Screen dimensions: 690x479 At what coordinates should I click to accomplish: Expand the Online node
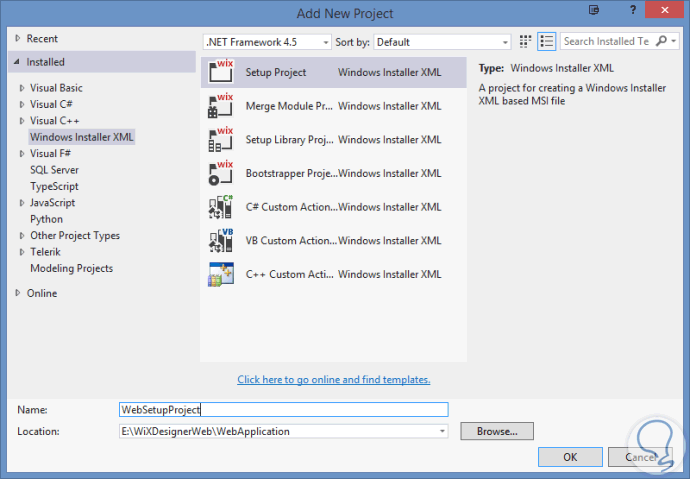click(18, 293)
